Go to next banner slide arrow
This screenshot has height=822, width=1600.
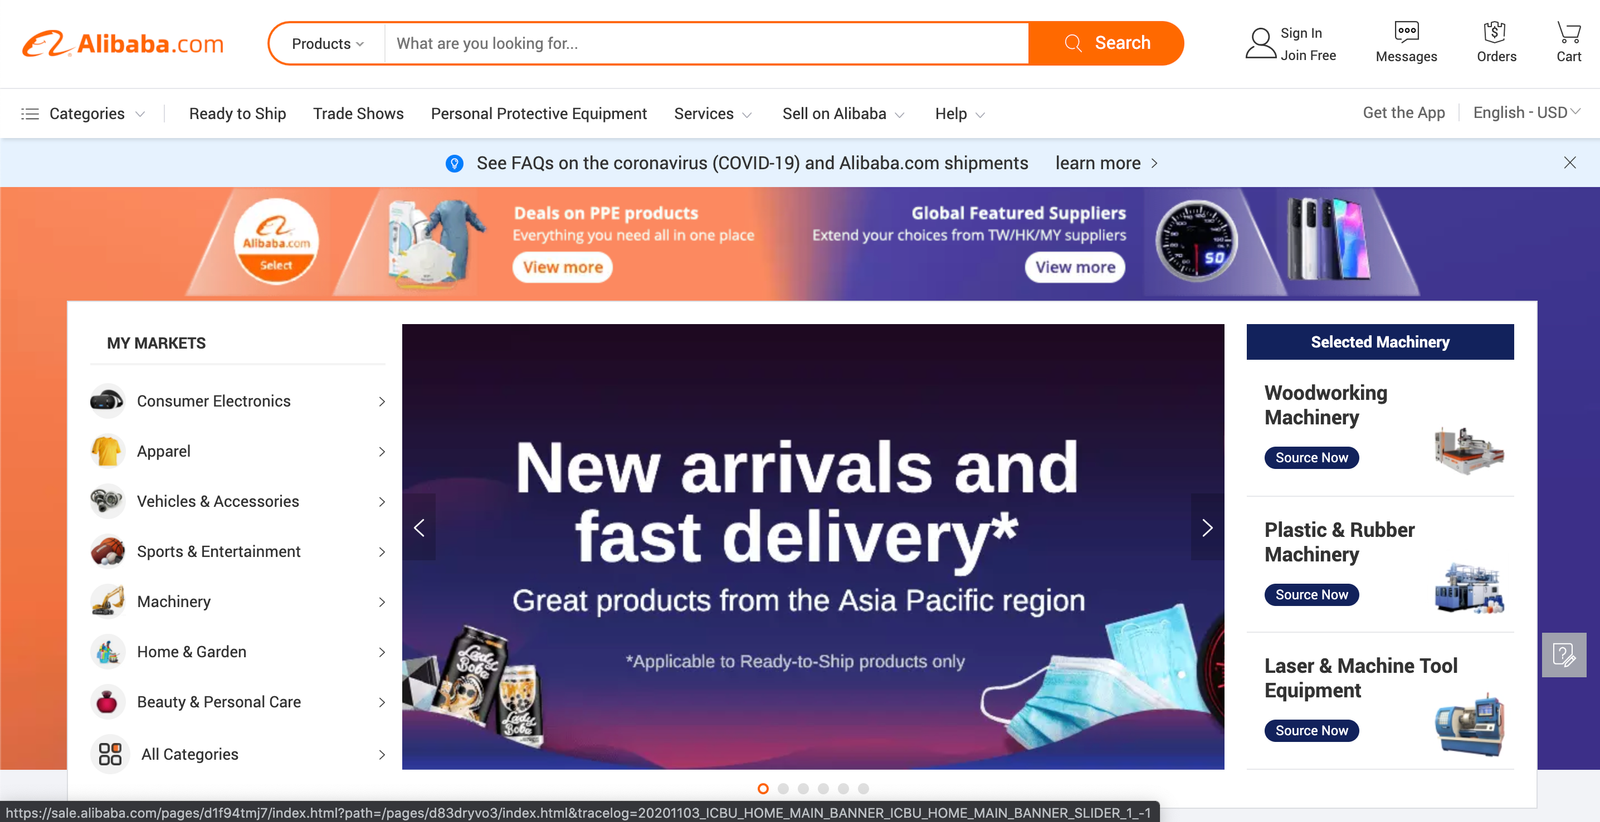[1207, 527]
